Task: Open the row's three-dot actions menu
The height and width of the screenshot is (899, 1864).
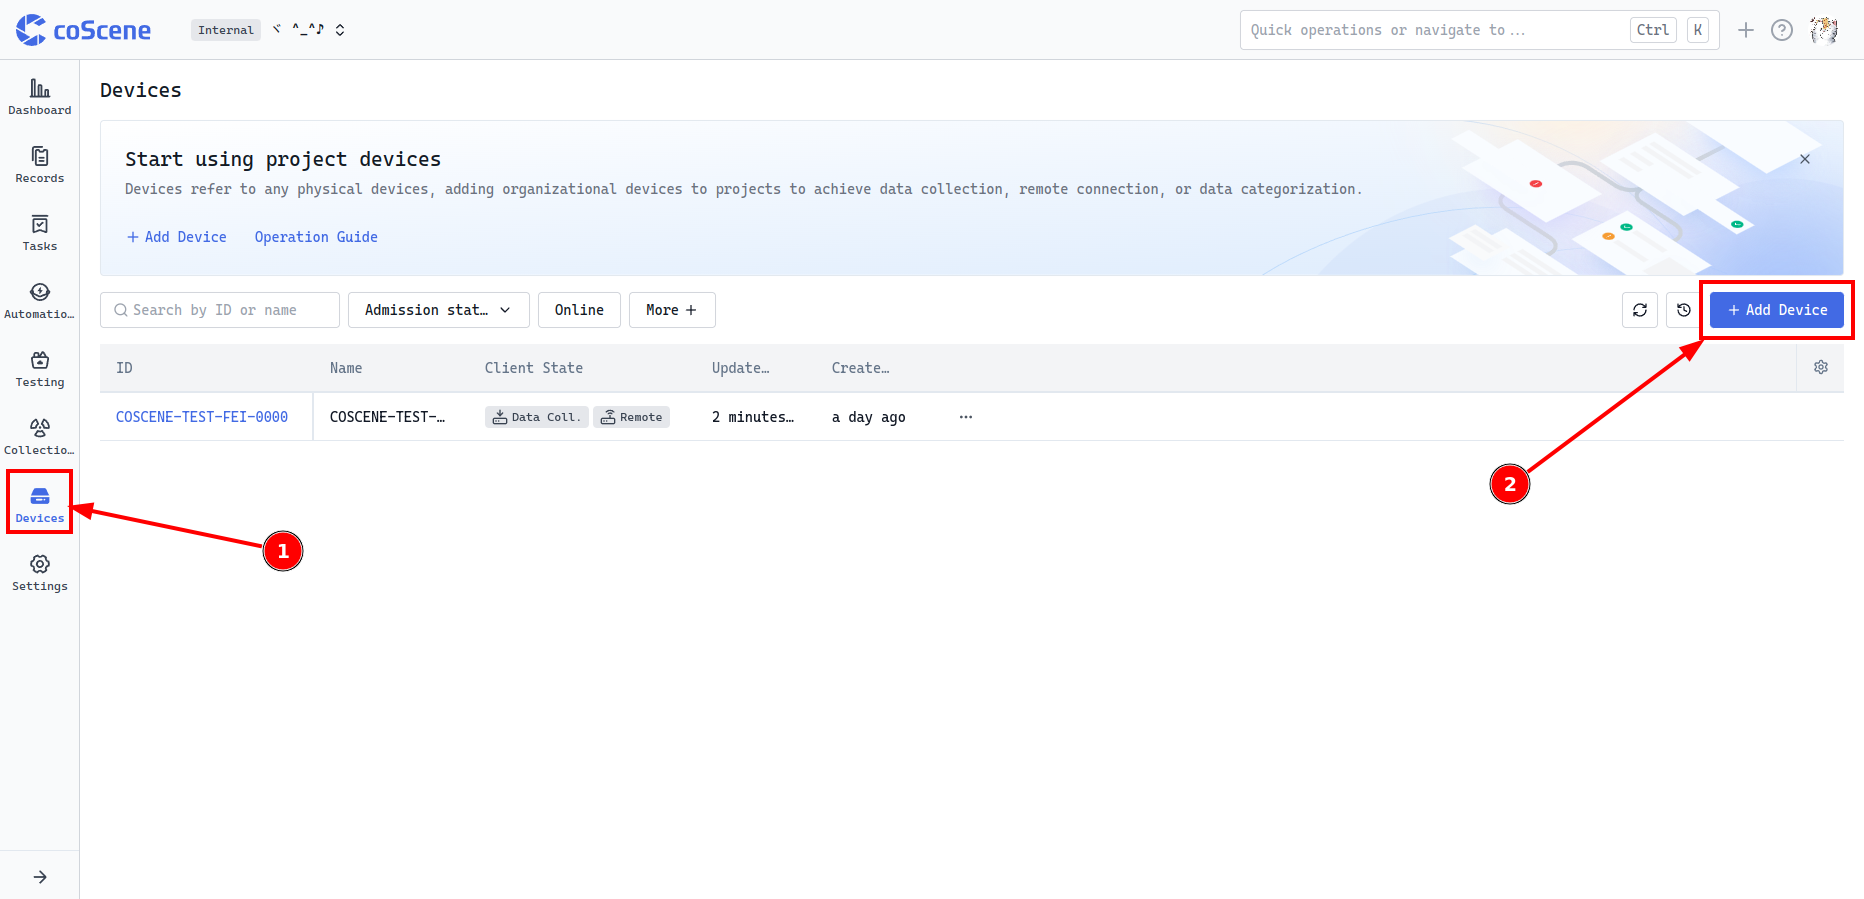Action: click(x=966, y=417)
